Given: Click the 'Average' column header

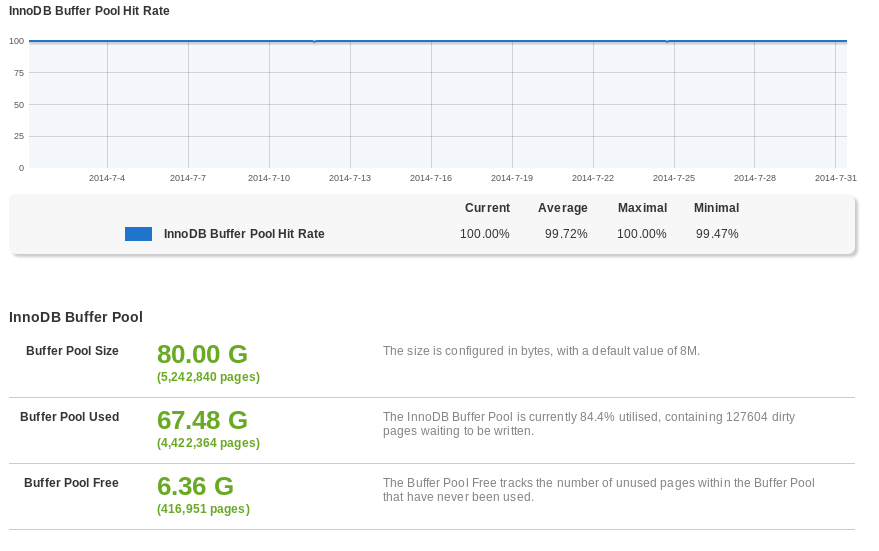Looking at the screenshot, I should 563,208.
